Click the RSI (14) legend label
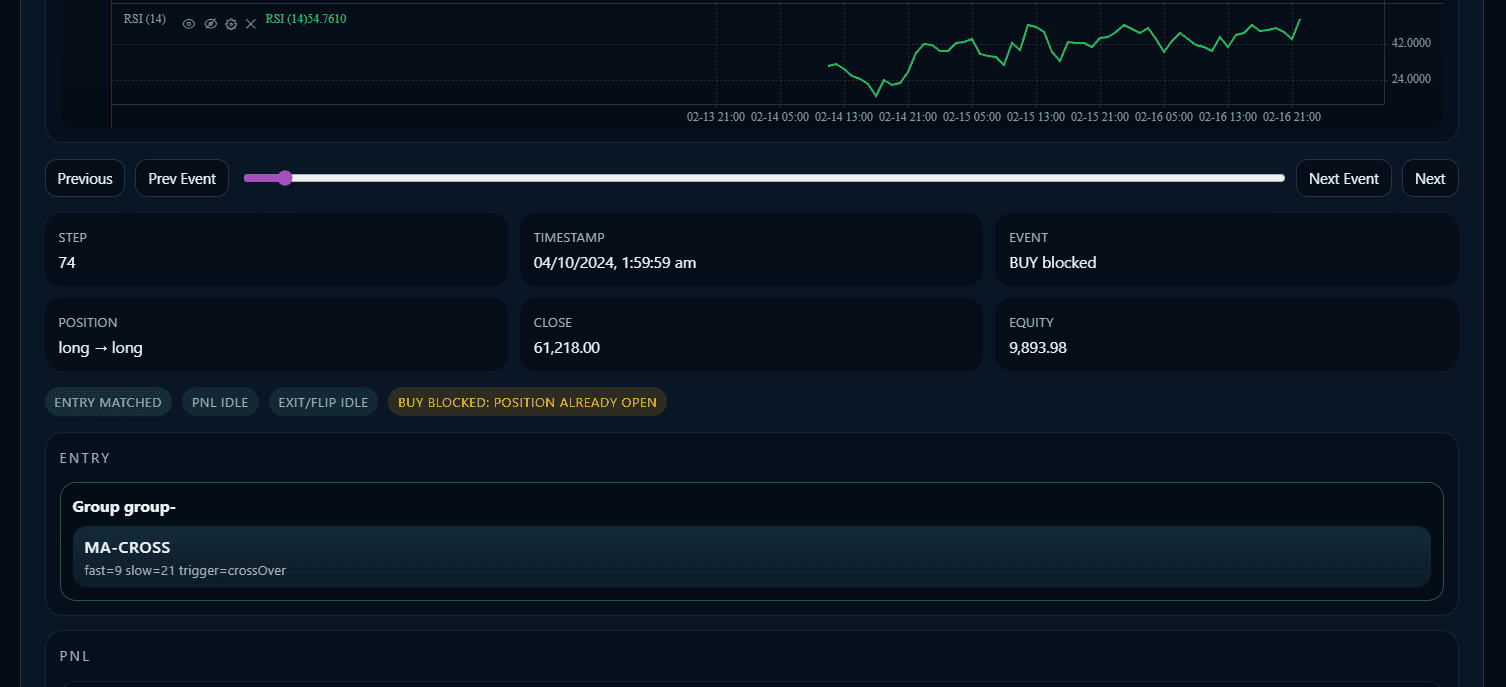This screenshot has height=687, width=1506. click(x=144, y=18)
